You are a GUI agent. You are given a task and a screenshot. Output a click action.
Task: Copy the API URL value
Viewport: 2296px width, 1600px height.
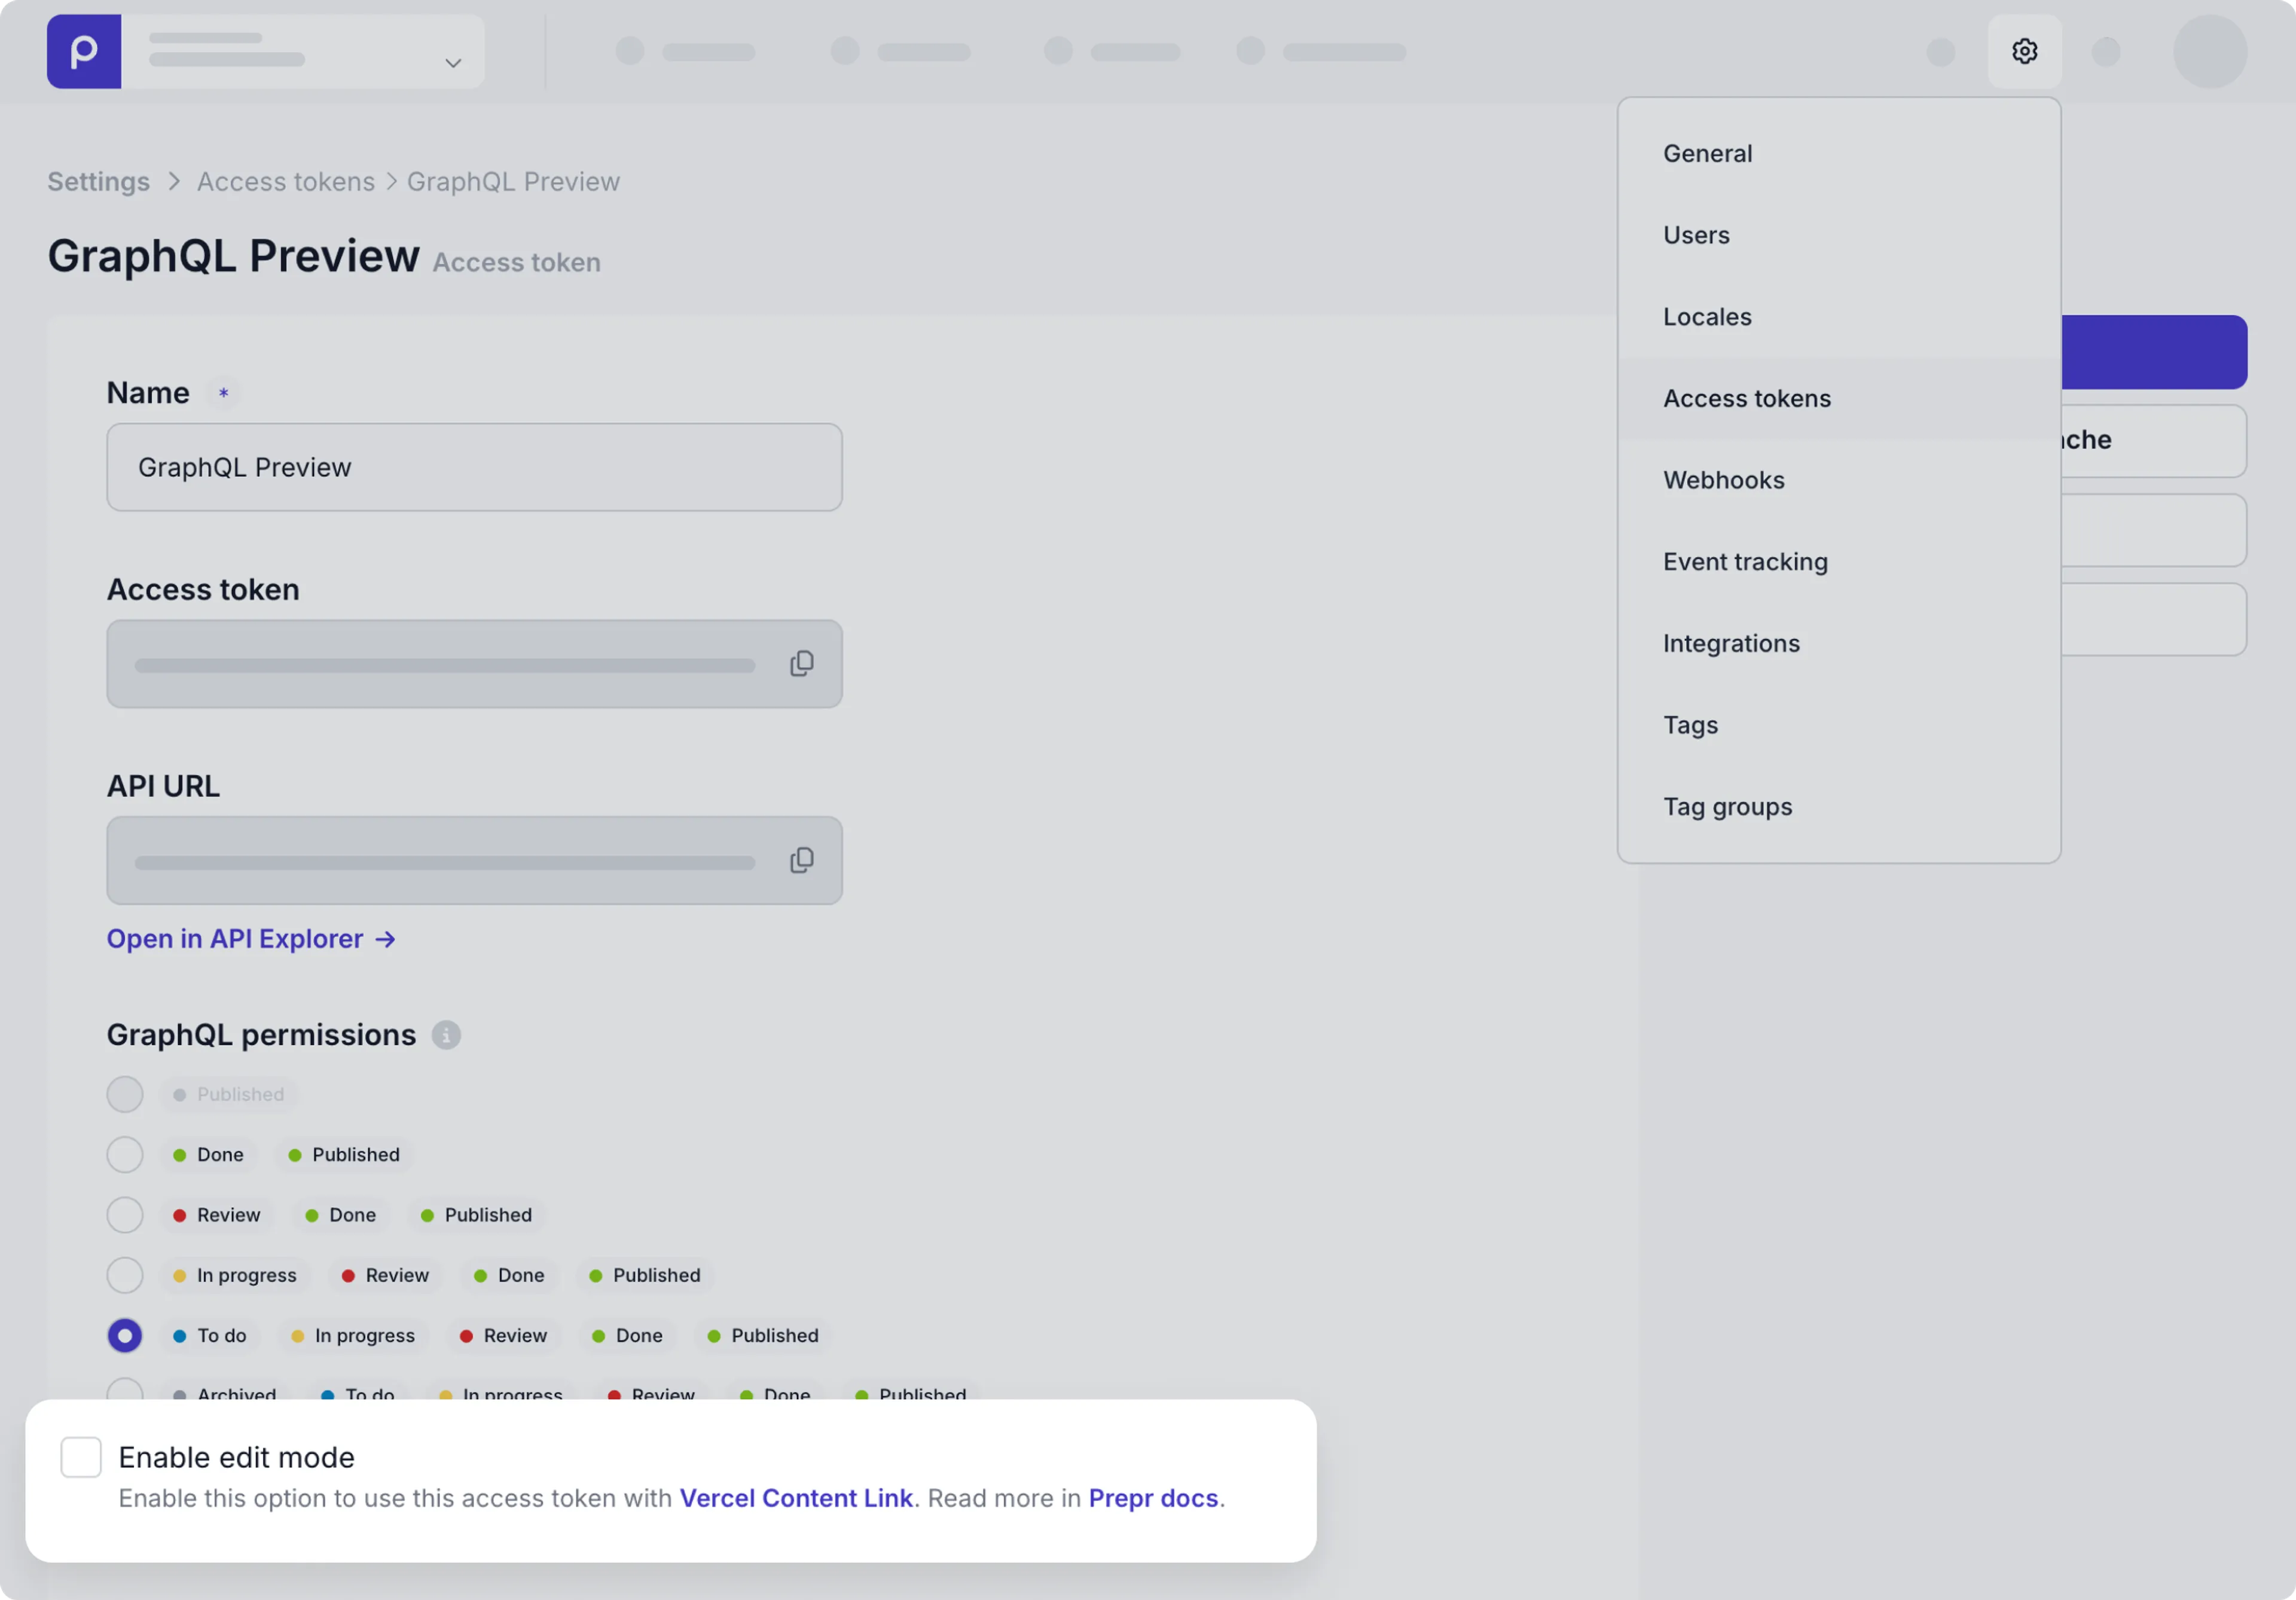click(801, 860)
